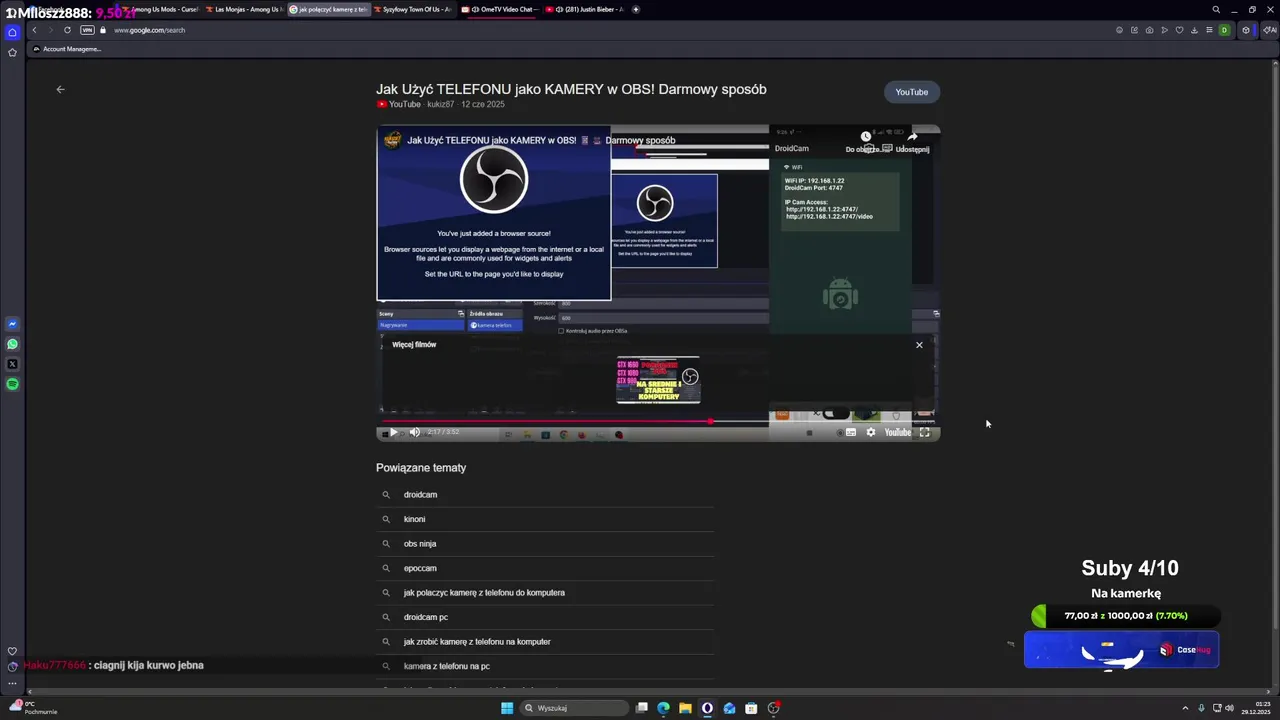The width and height of the screenshot is (1280, 720).
Task: Open WhatsApp in the Opera sidebar
Action: [12, 344]
